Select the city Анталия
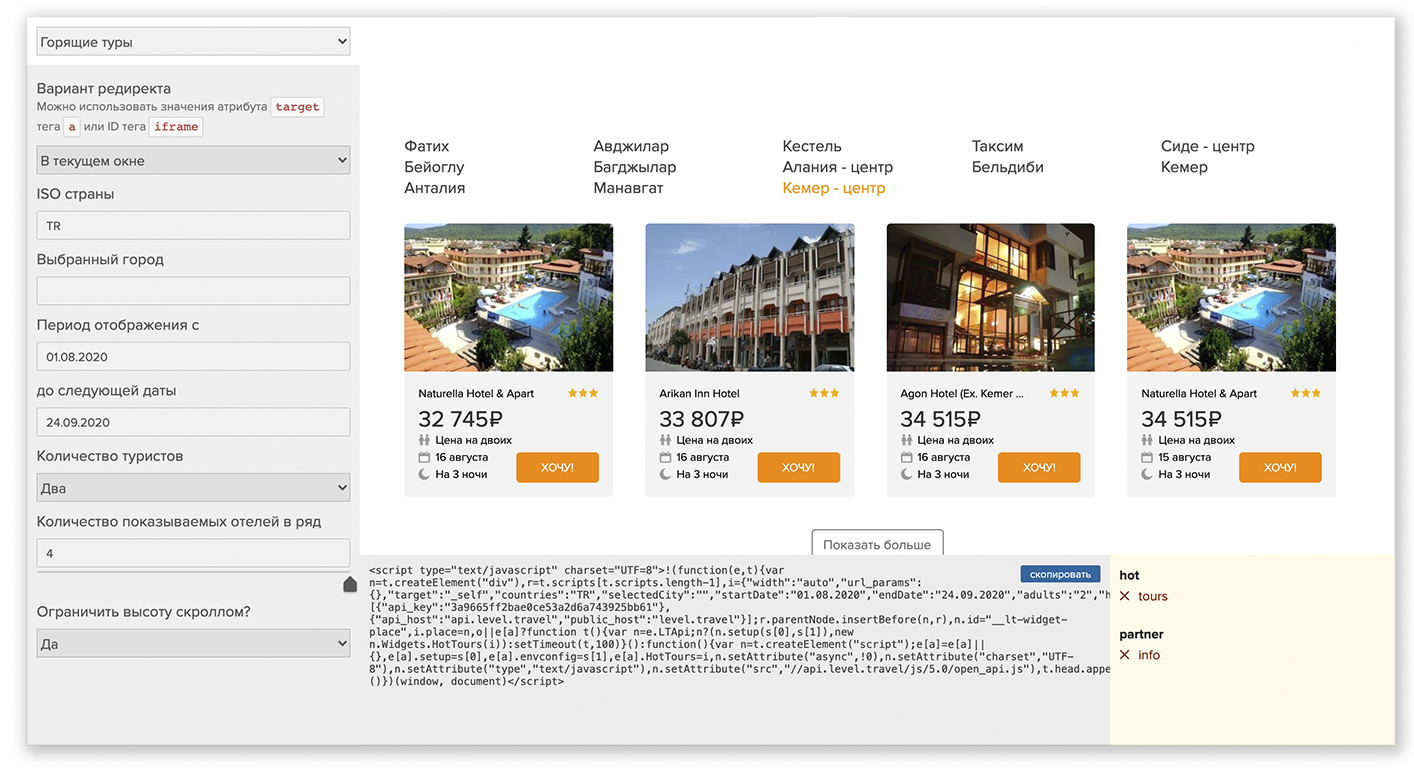Viewport: 1414px width, 775px height. click(x=434, y=188)
